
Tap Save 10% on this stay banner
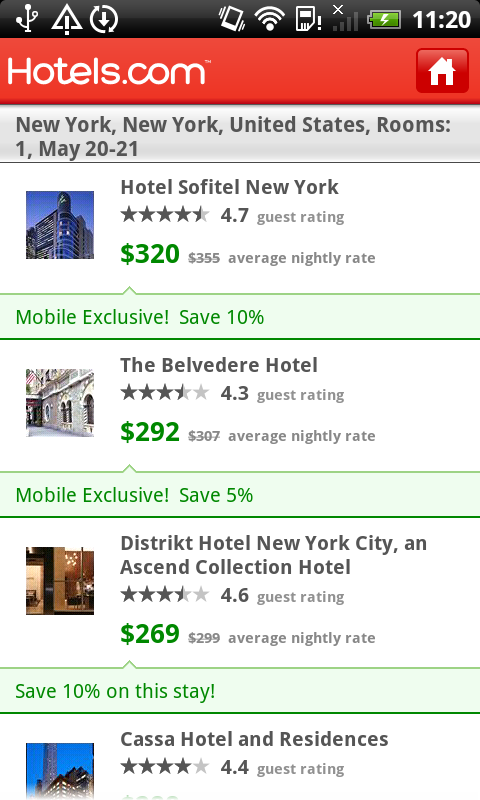(240, 691)
